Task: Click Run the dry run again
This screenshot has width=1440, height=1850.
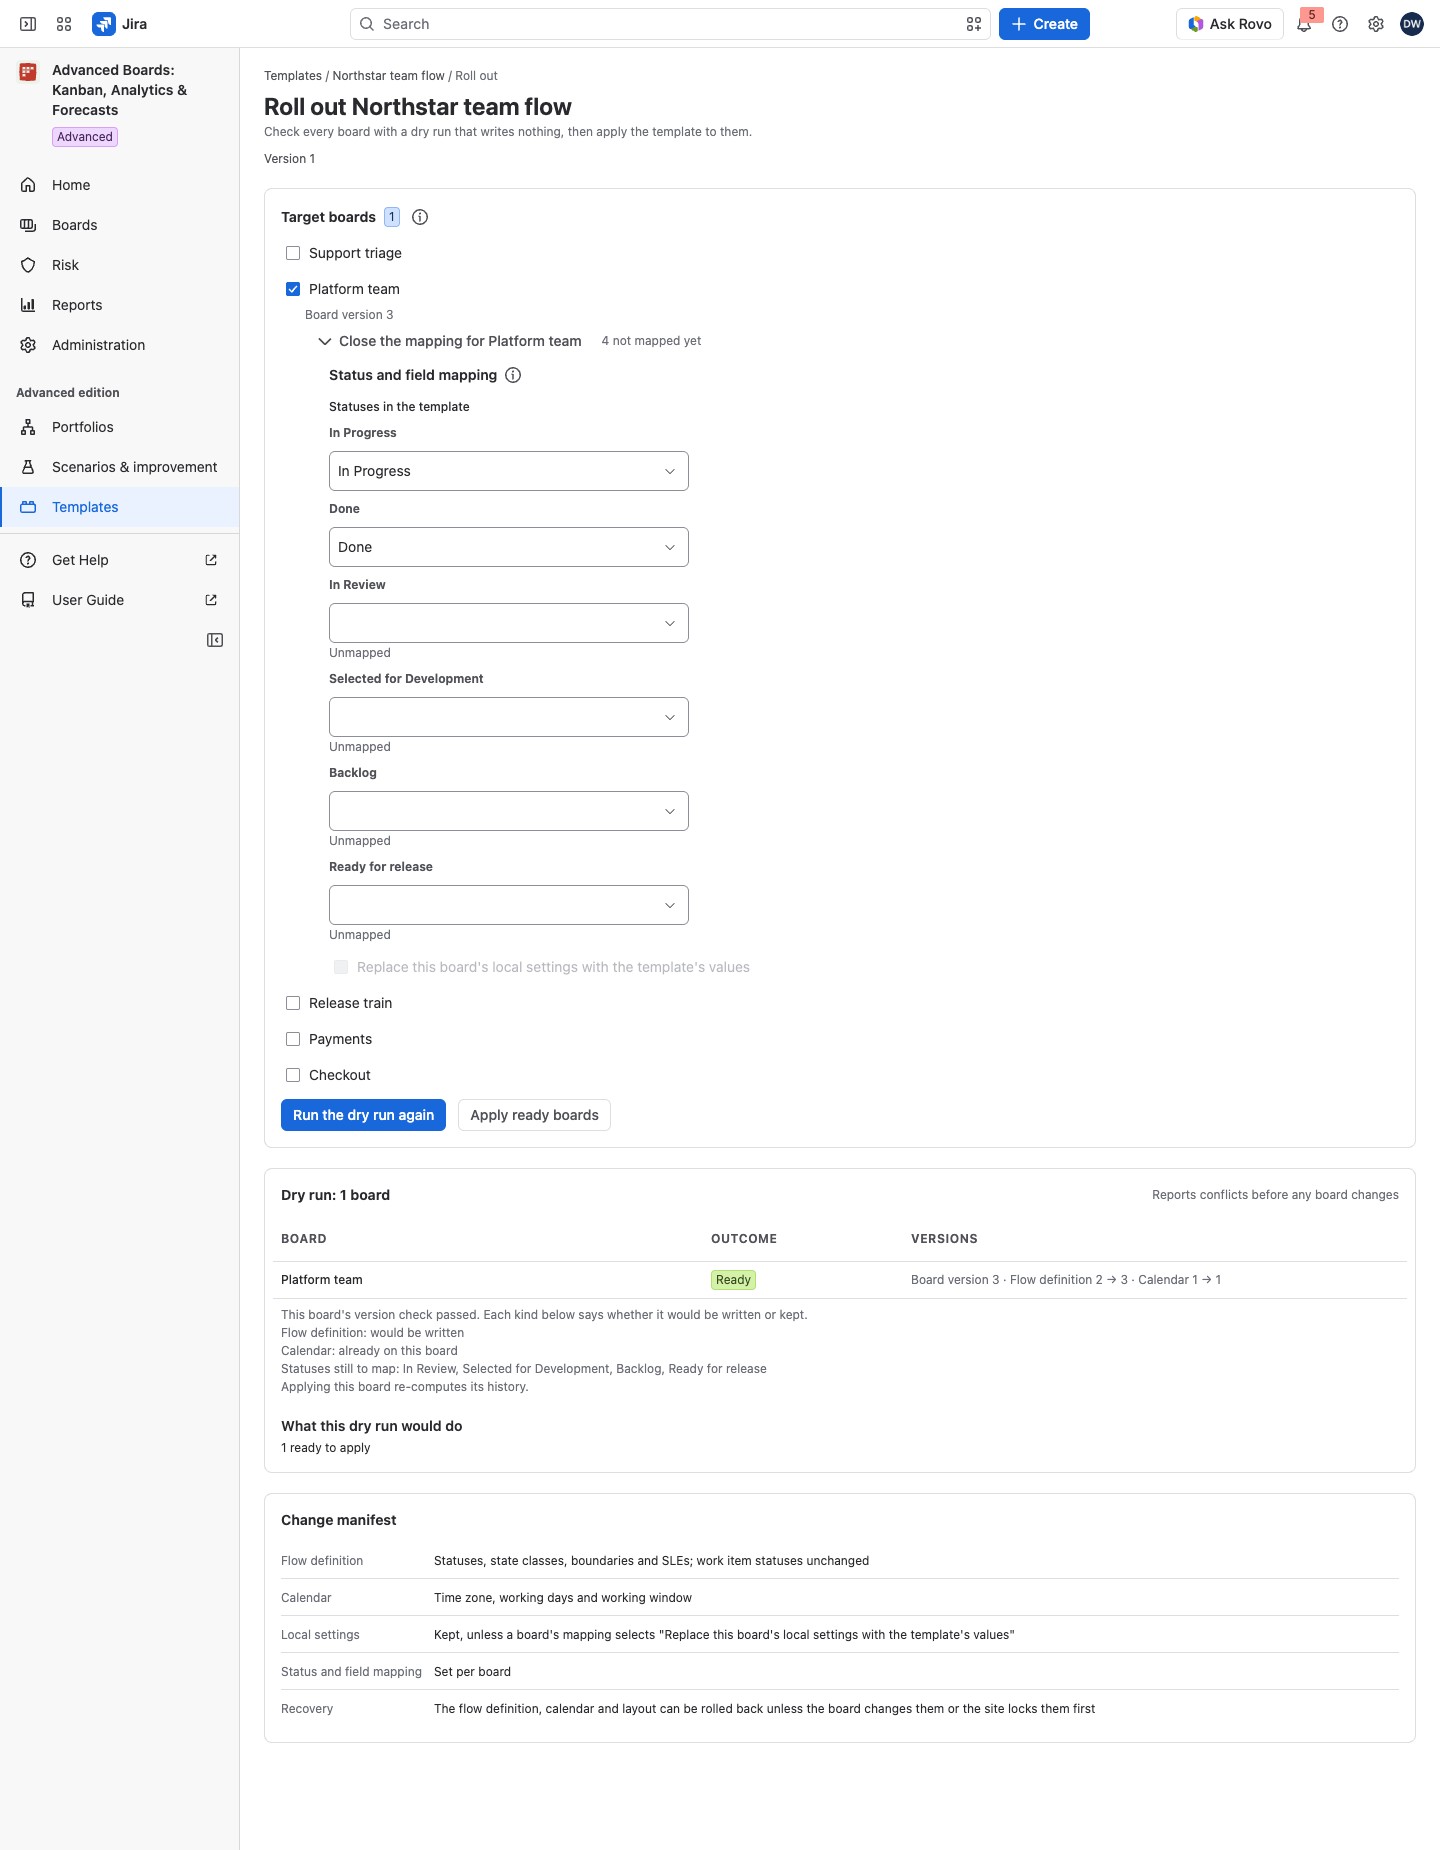Action: pyautogui.click(x=363, y=1115)
